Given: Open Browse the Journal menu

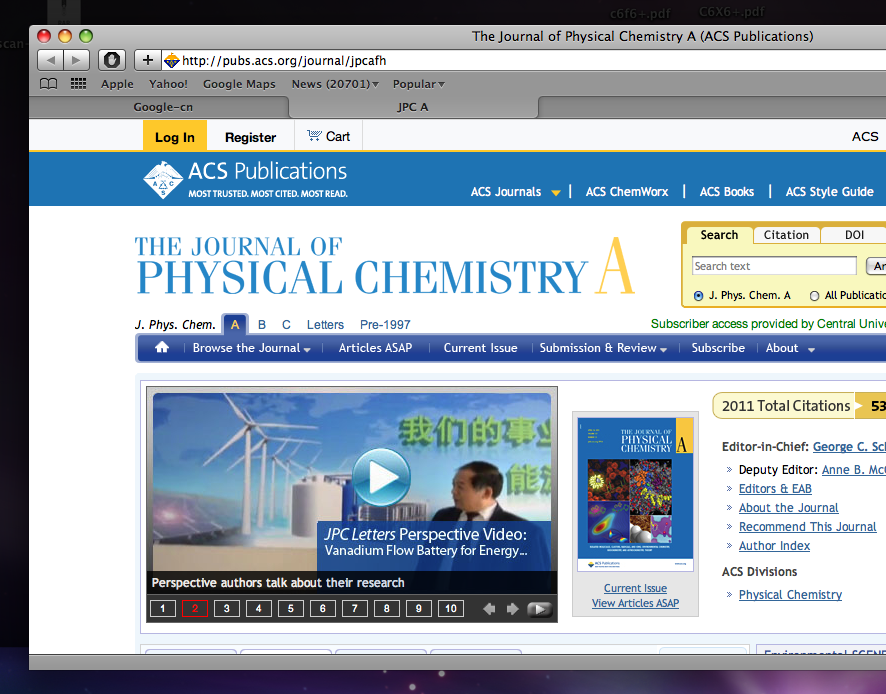Looking at the screenshot, I should (251, 348).
